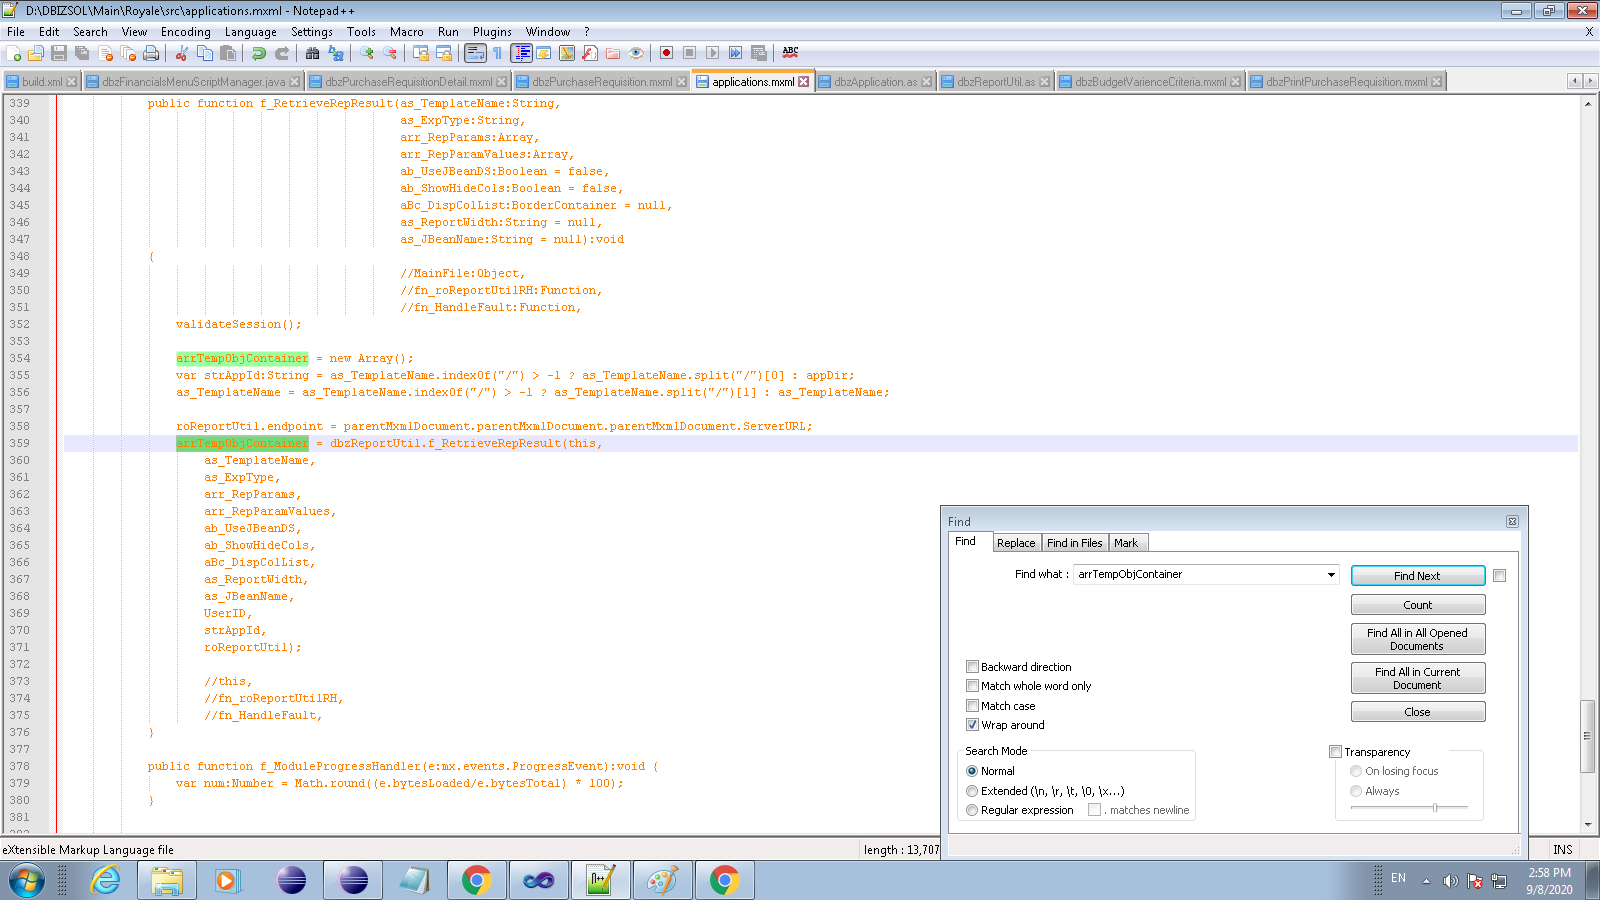
Task: Open Find with binoculars icon
Action: pyautogui.click(x=313, y=53)
